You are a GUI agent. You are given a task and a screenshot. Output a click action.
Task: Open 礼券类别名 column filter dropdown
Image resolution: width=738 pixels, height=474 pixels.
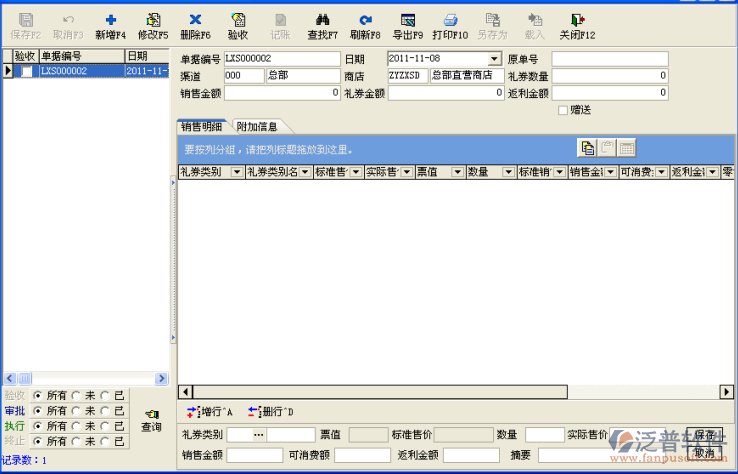pyautogui.click(x=305, y=172)
